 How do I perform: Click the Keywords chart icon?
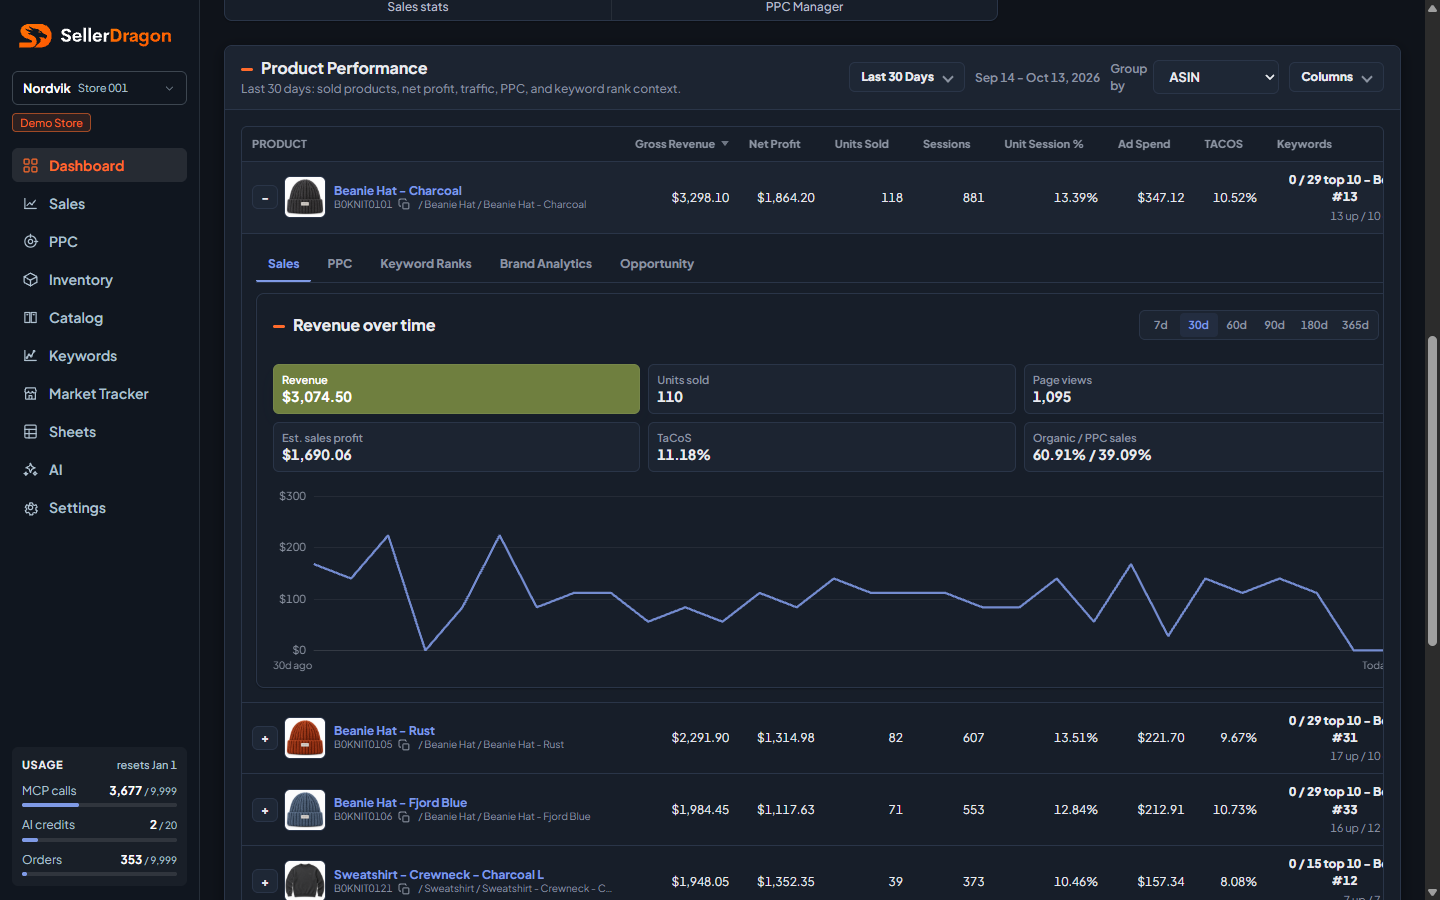(30, 356)
